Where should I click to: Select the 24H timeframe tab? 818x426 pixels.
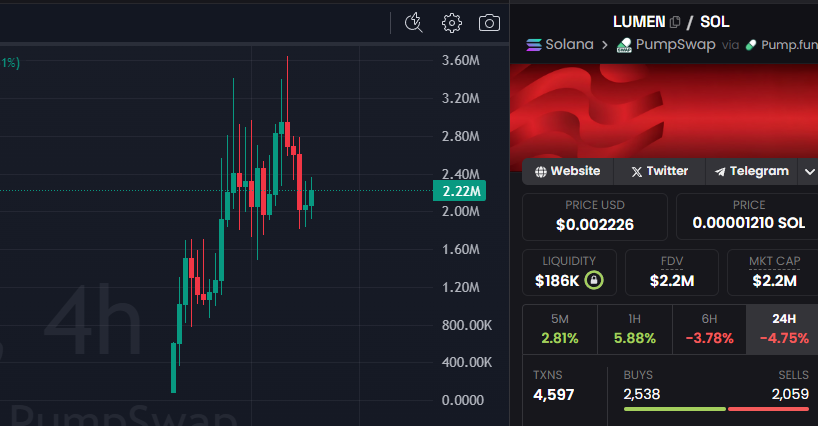783,330
